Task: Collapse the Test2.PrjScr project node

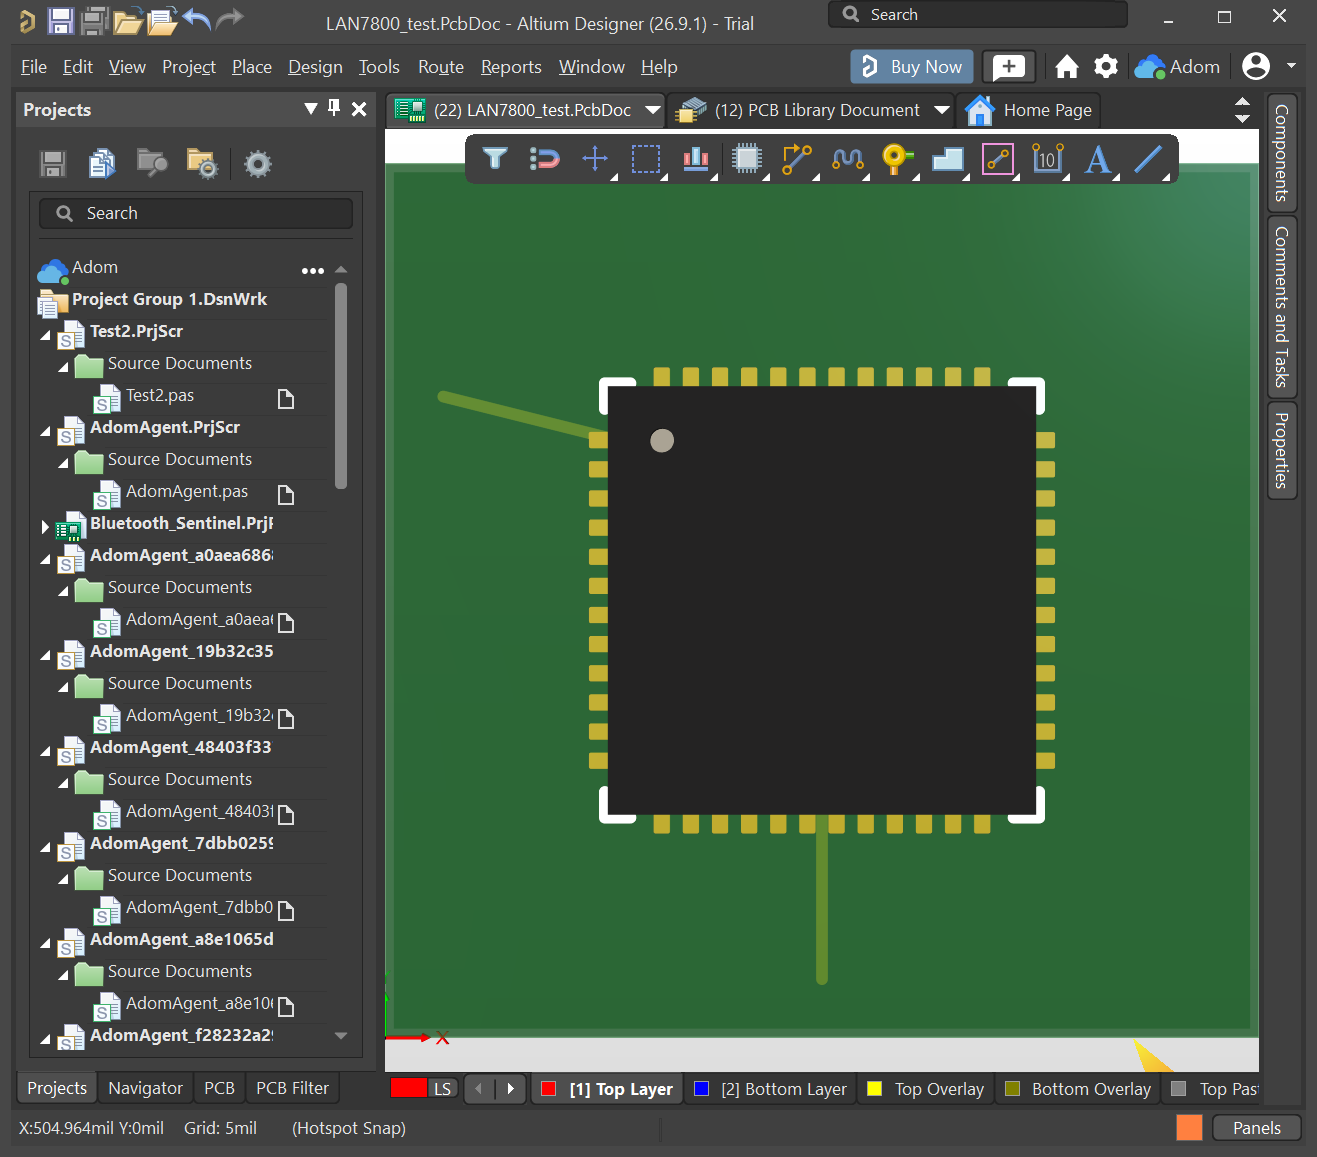Action: [45, 335]
